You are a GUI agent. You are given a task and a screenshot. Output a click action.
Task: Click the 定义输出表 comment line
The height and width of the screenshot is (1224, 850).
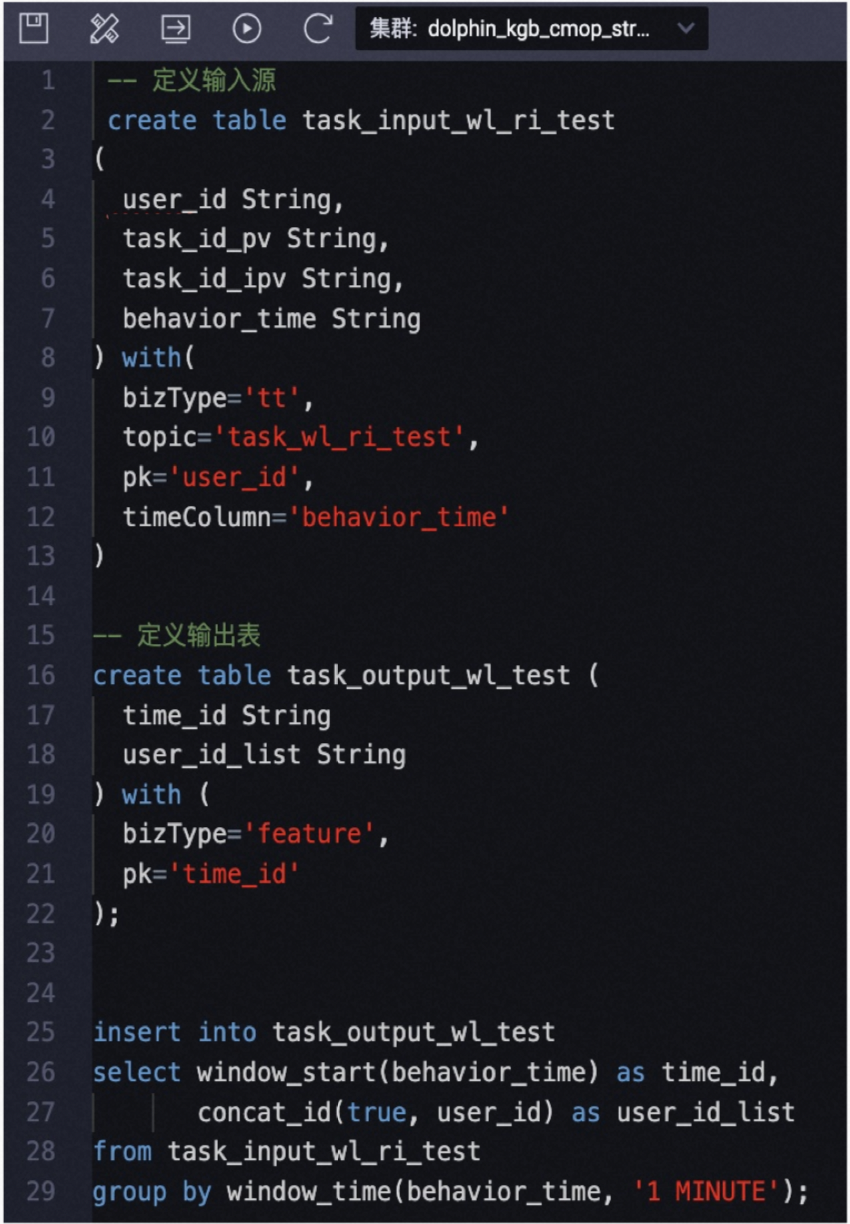pos(198,635)
